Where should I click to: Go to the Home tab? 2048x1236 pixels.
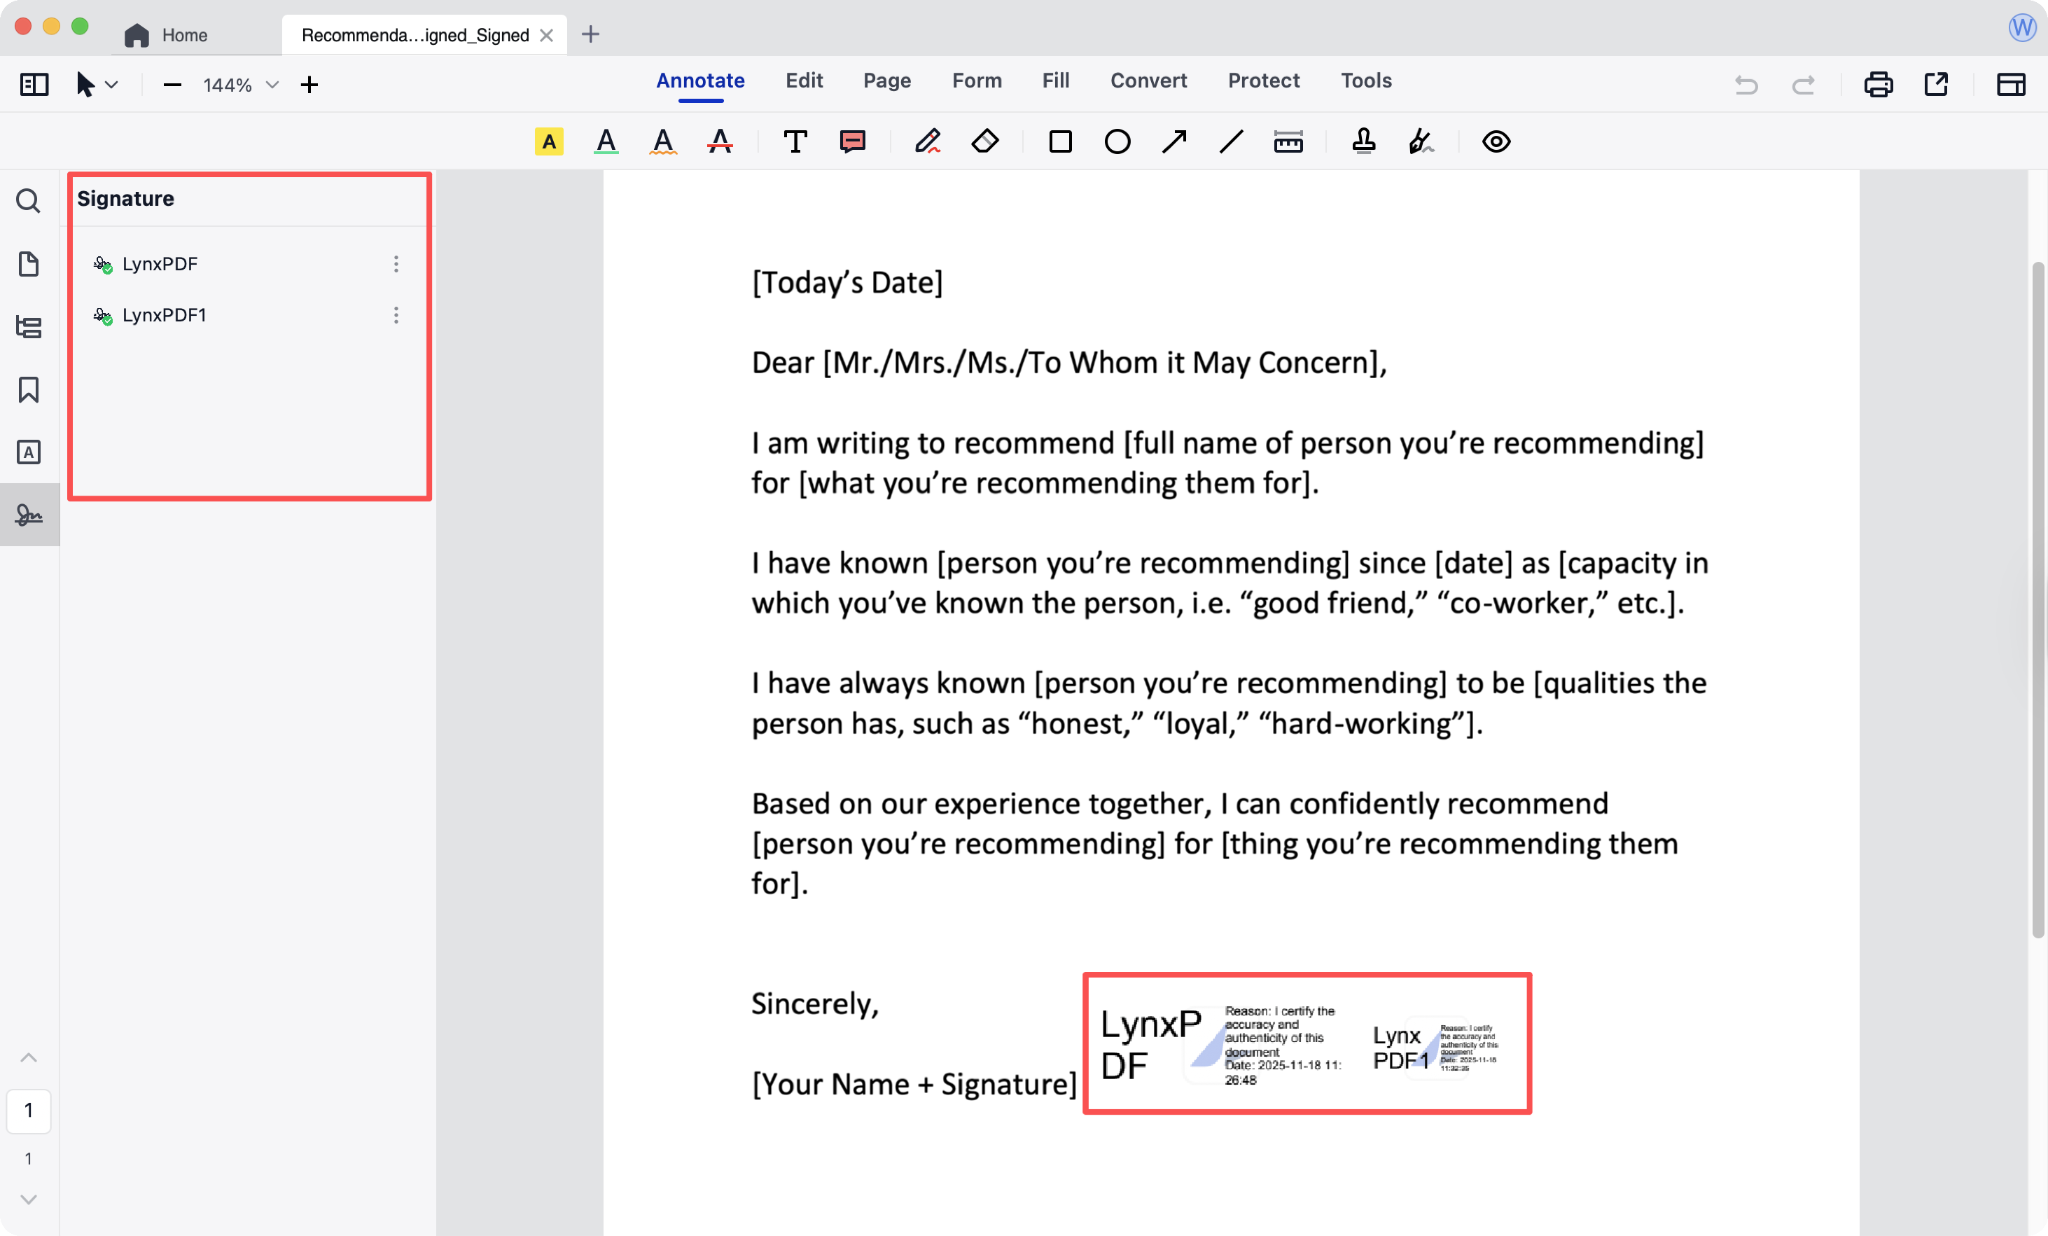(x=167, y=35)
